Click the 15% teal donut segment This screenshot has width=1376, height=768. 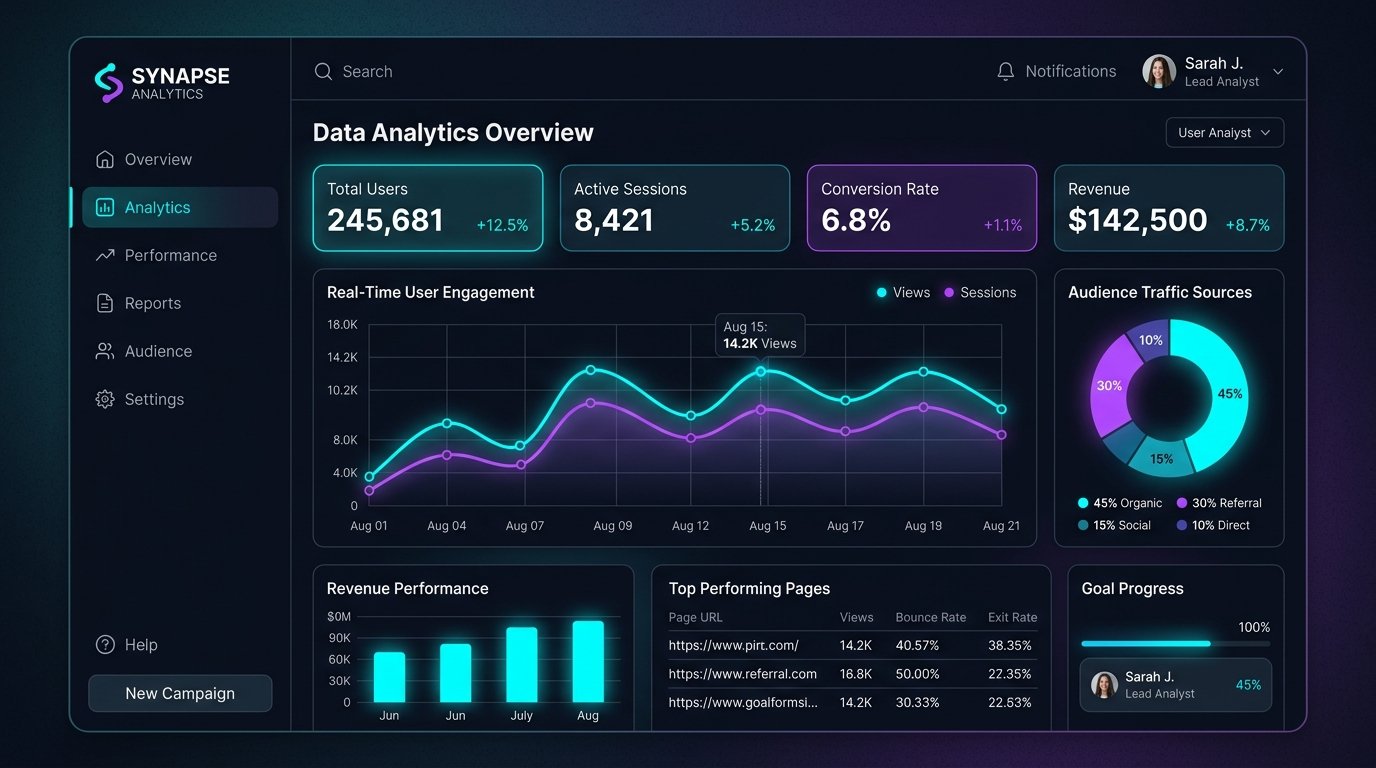pos(1161,457)
